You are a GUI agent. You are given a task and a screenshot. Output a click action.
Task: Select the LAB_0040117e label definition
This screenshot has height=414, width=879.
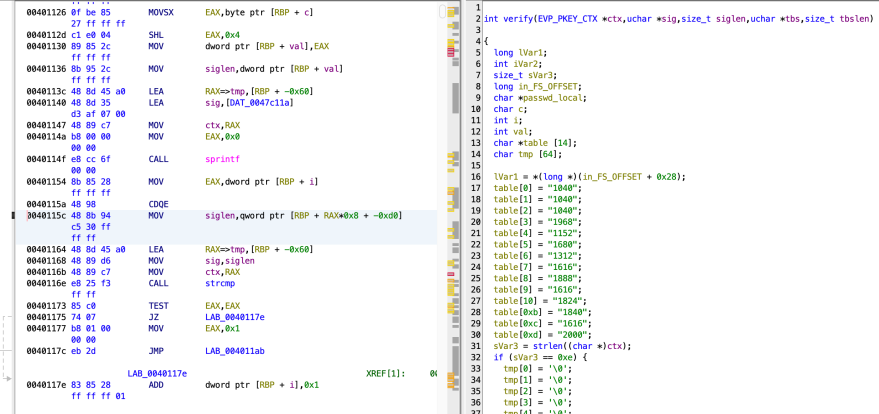point(157,372)
